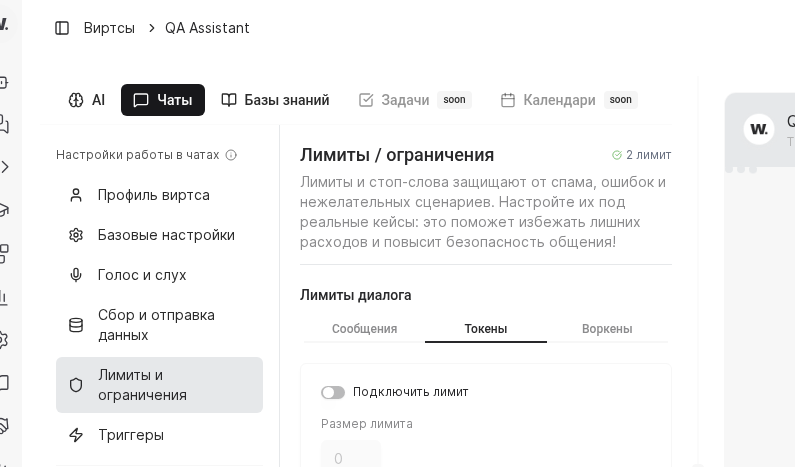Viewport: 795px width, 467px height.
Task: Click the info icon beside Настройки работы в чатах
Action: 231,155
